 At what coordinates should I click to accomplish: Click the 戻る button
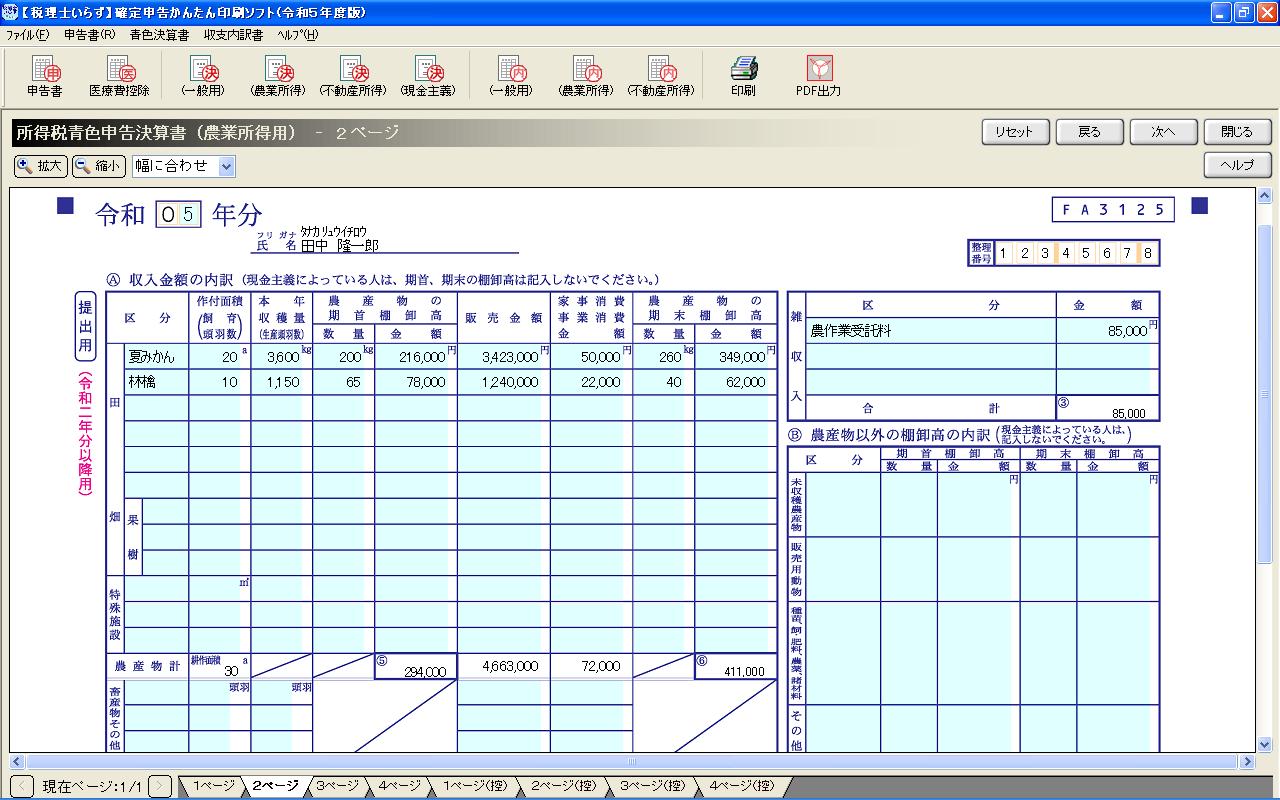tap(1089, 132)
